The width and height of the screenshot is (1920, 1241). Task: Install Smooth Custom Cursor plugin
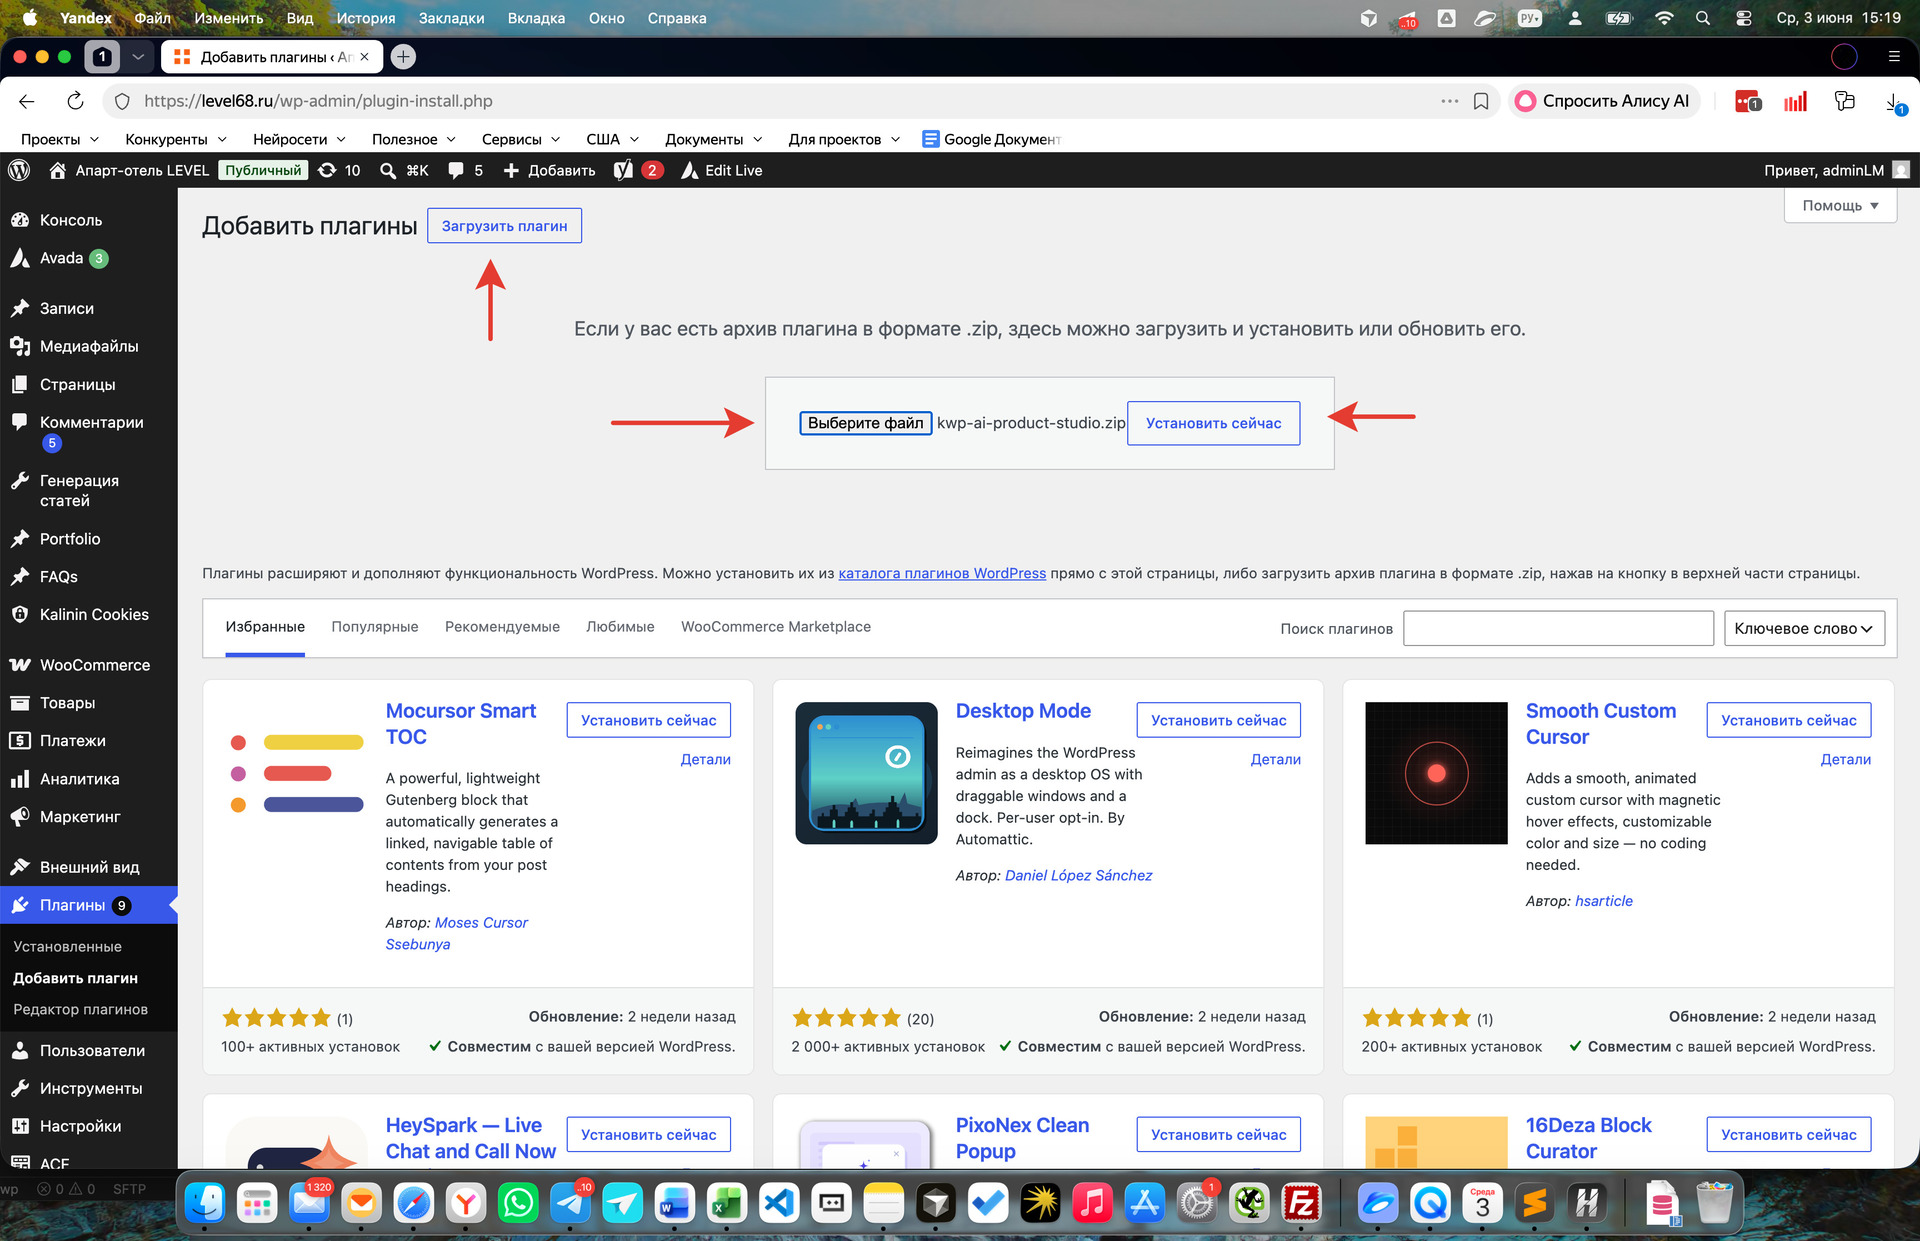1788,720
